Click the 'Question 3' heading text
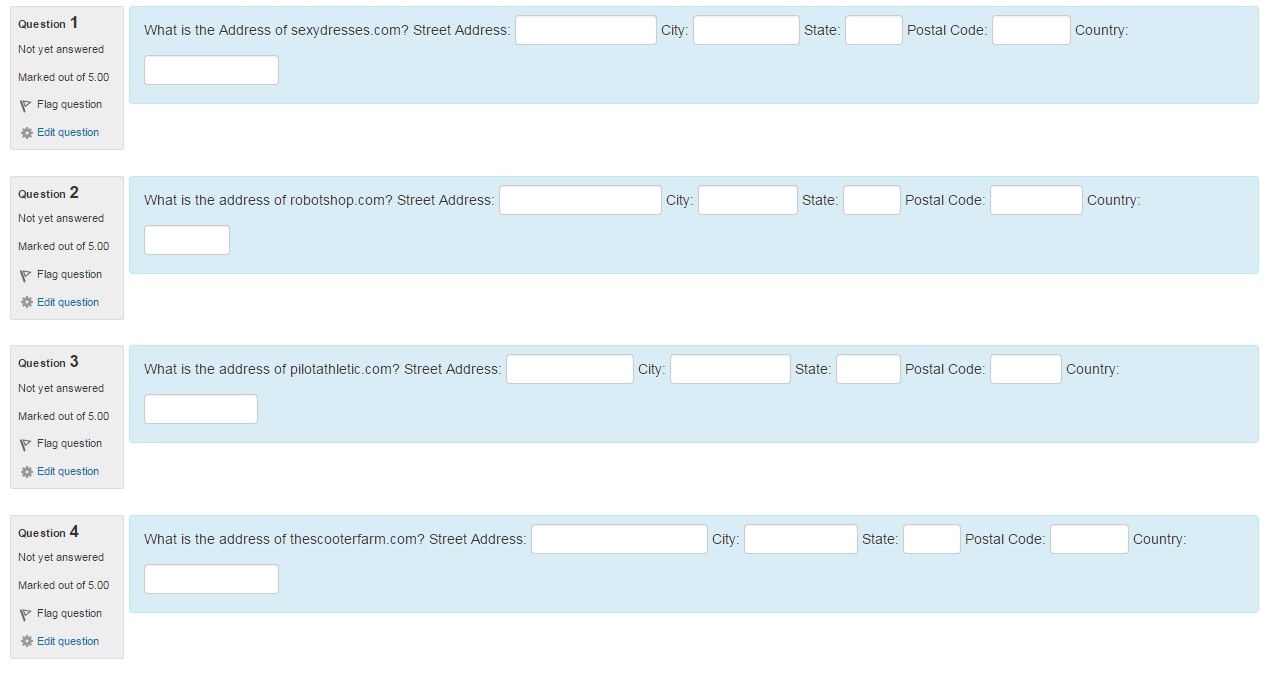 point(48,362)
